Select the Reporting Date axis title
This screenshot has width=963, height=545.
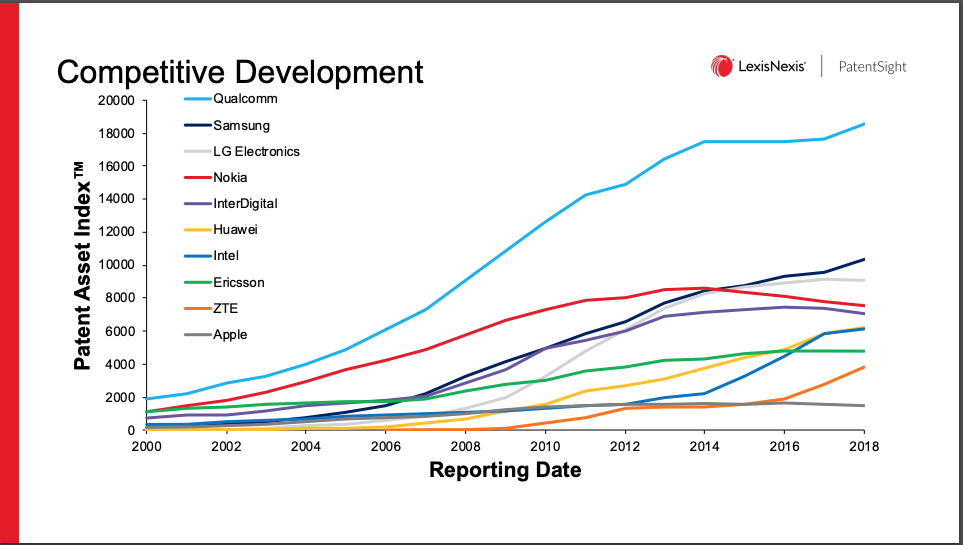[x=505, y=470]
